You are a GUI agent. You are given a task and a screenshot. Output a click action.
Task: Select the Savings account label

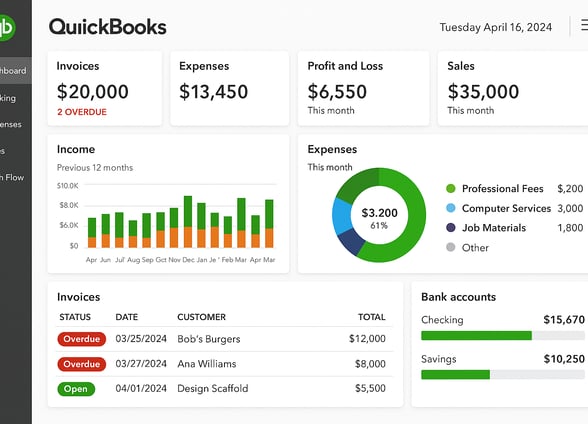(439, 359)
